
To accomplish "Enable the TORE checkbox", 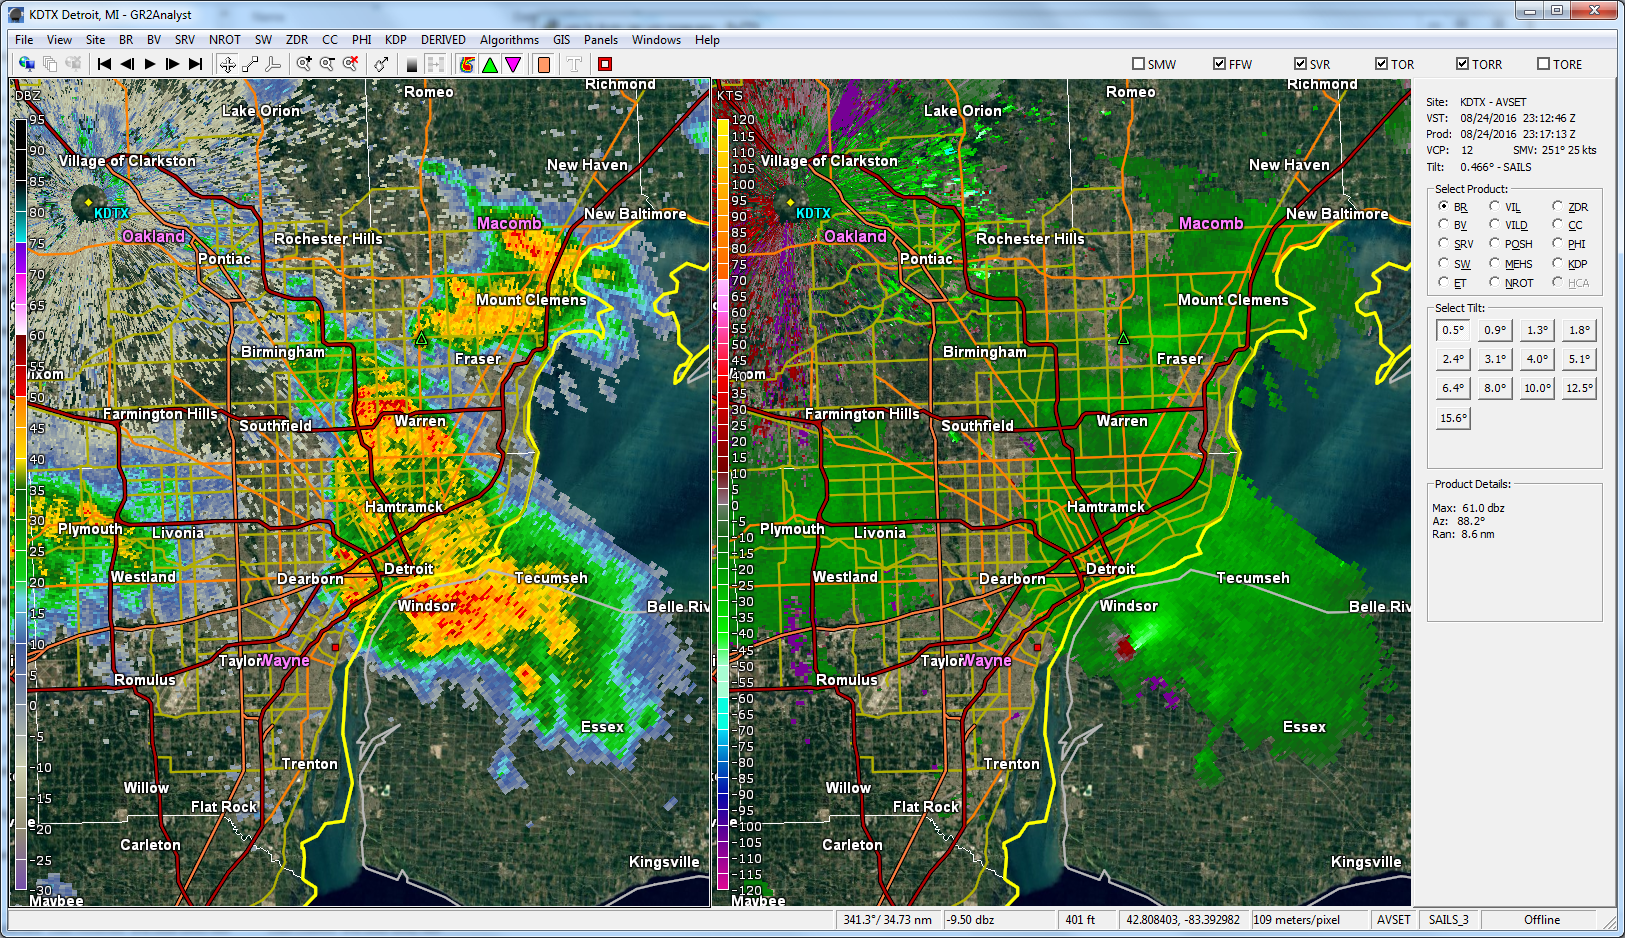I will 1543,64.
